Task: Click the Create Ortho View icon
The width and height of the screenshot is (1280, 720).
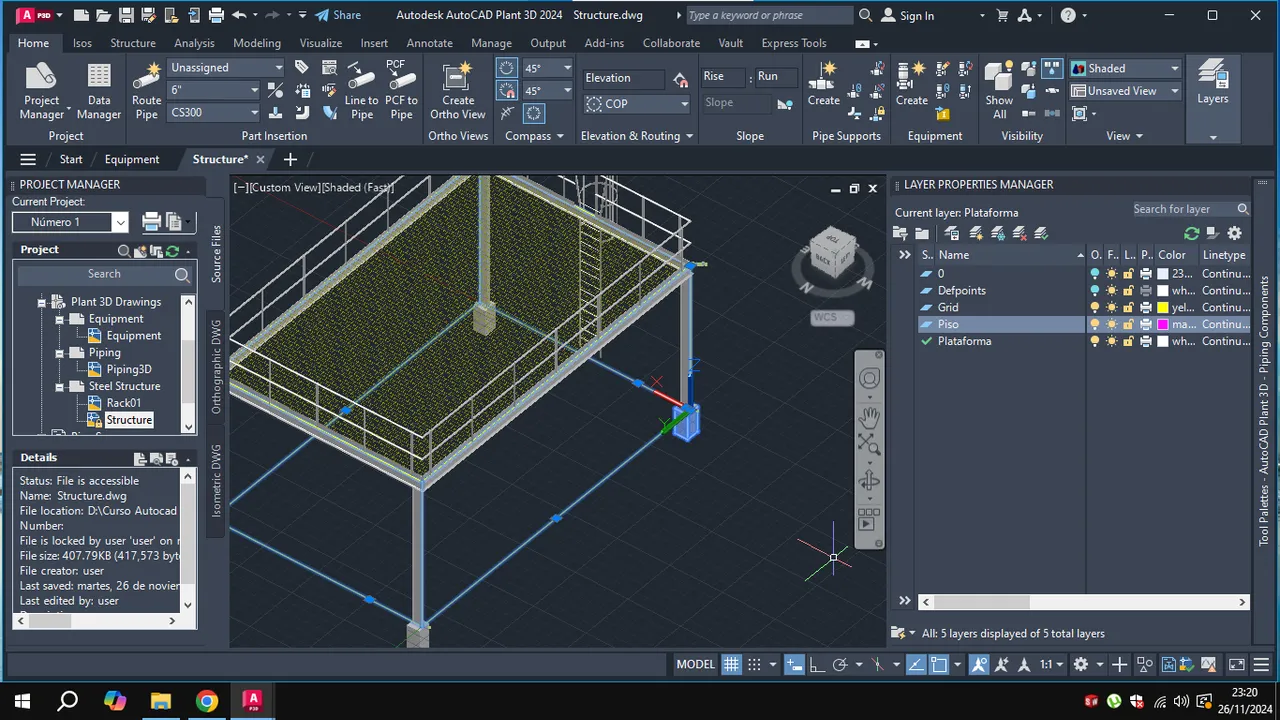Action: [458, 91]
